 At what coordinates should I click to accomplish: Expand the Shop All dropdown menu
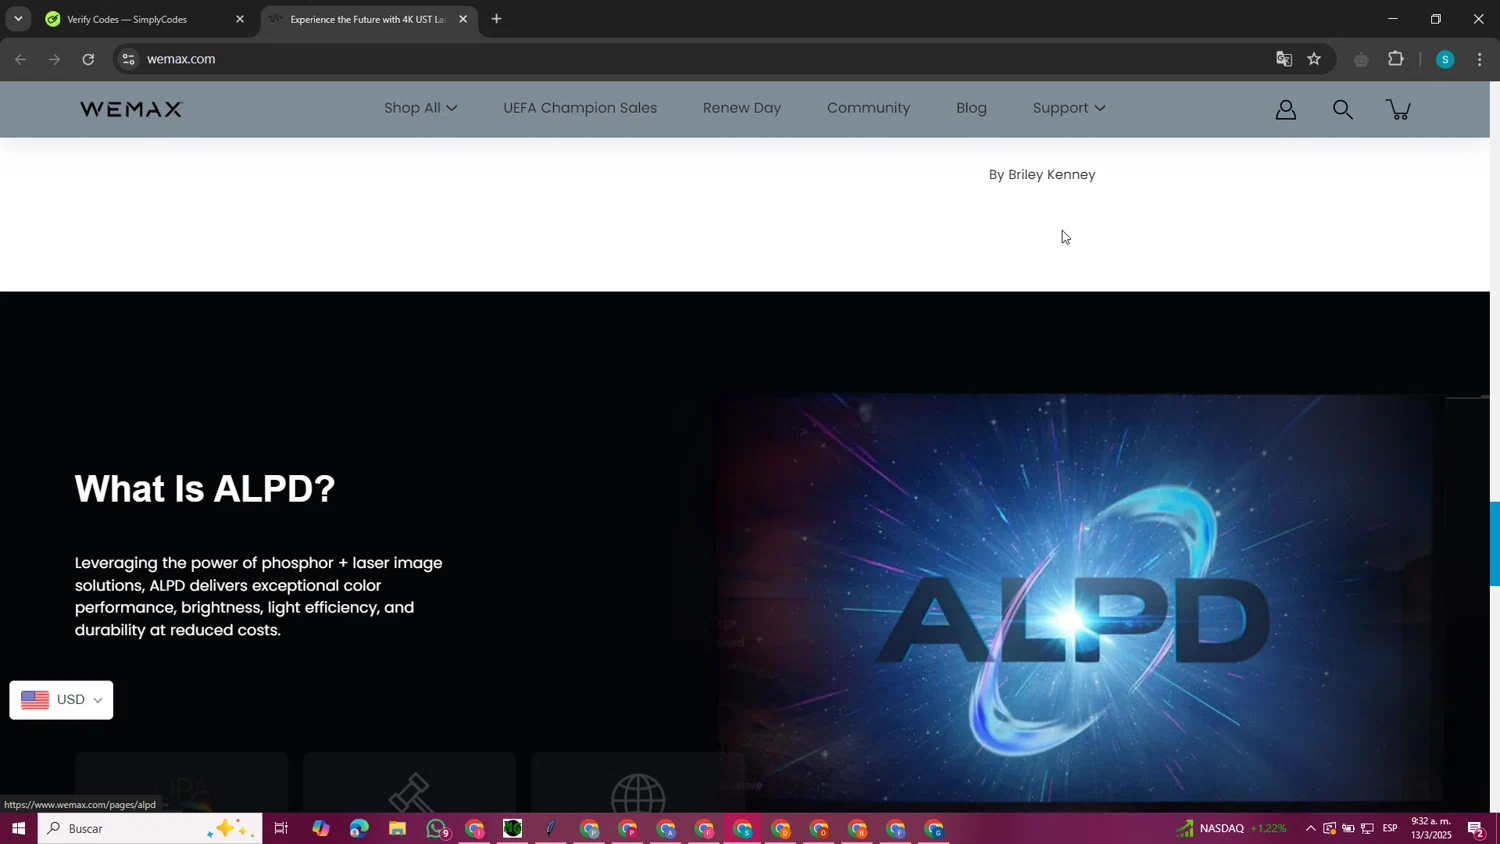click(421, 108)
